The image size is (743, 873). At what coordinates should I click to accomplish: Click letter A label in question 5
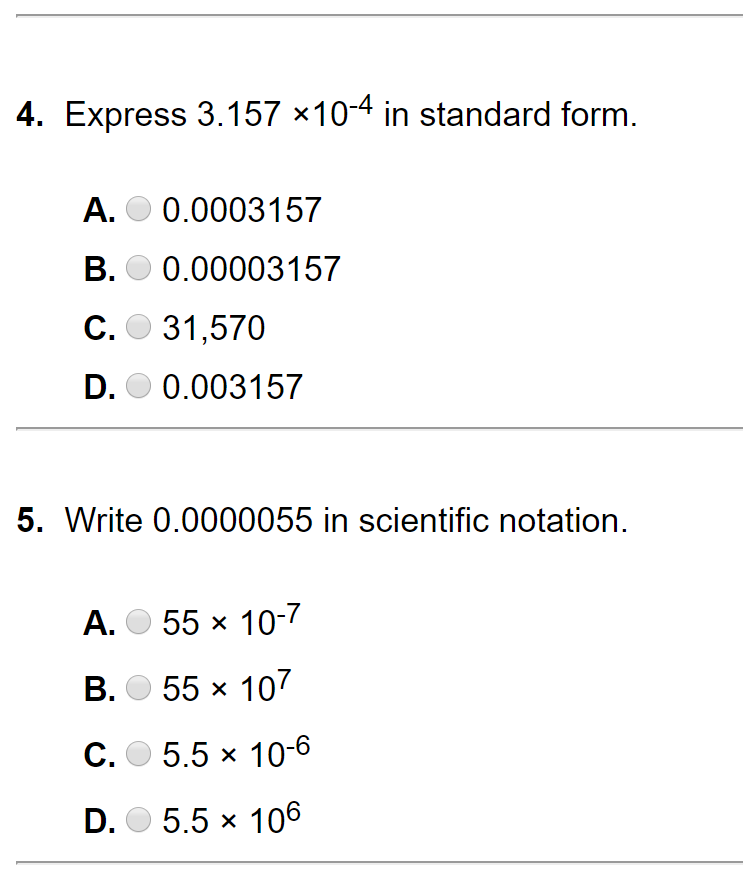coord(100,624)
